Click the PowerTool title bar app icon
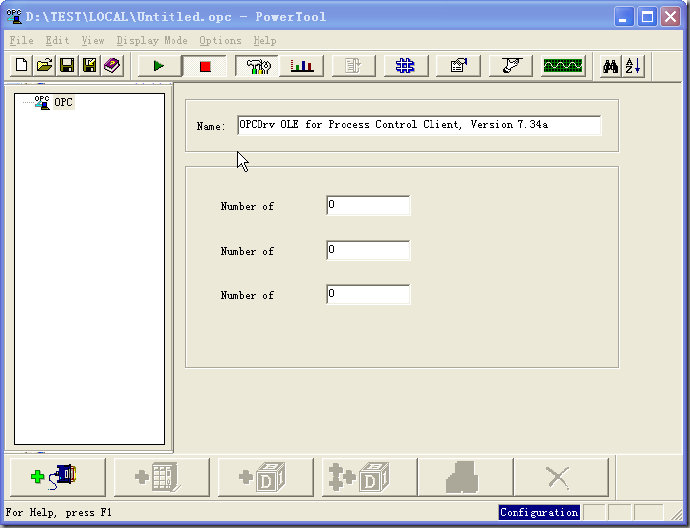Screen dimensions: 690x528 point(14,16)
